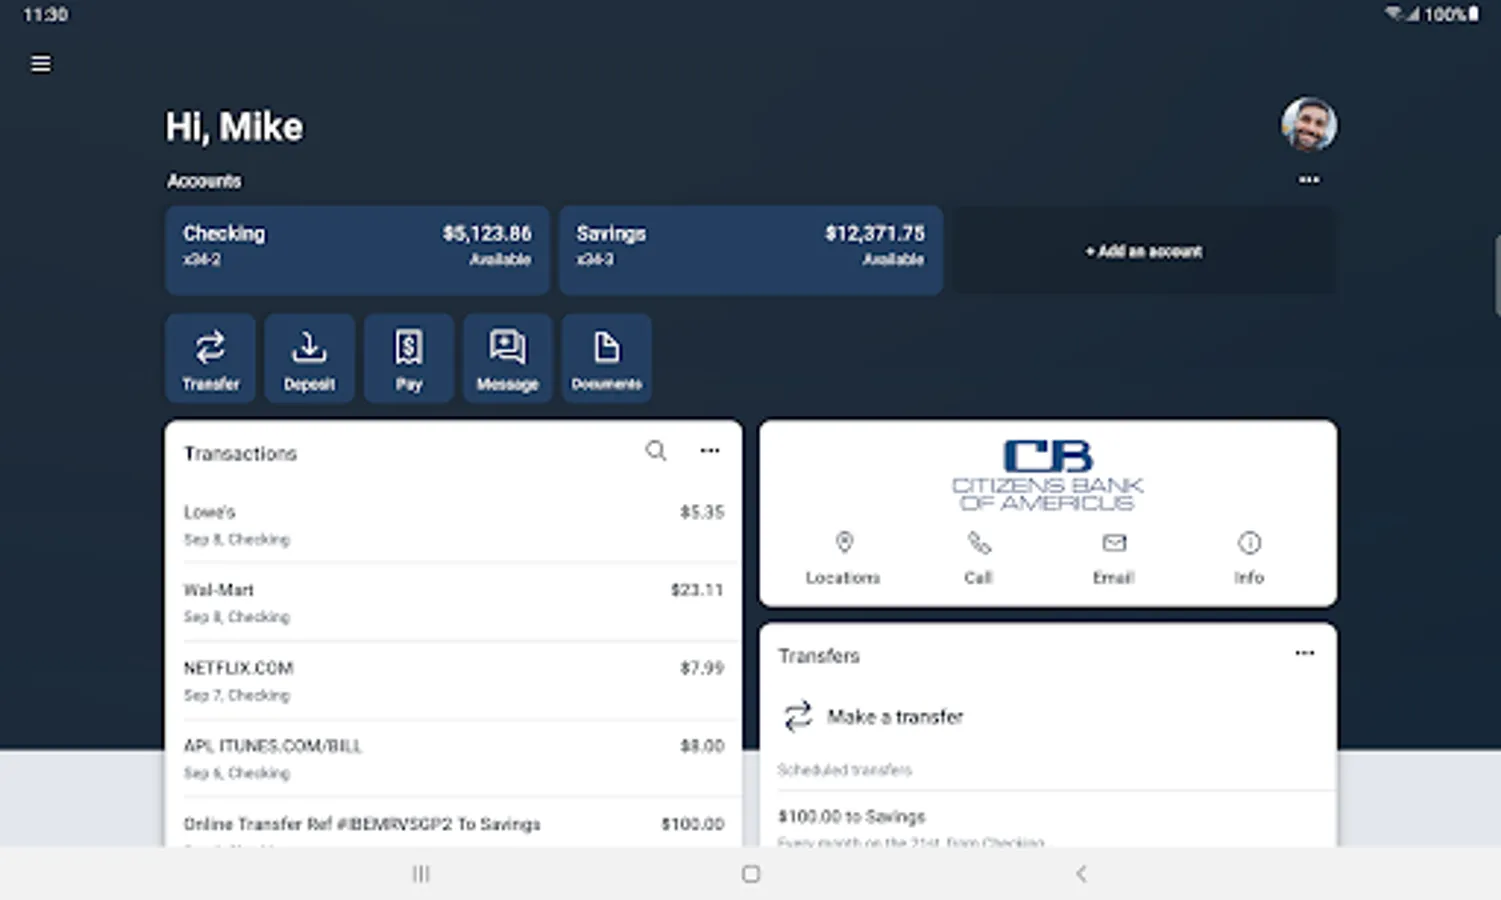Open the Message quick action
Image resolution: width=1501 pixels, height=900 pixels.
pos(507,358)
